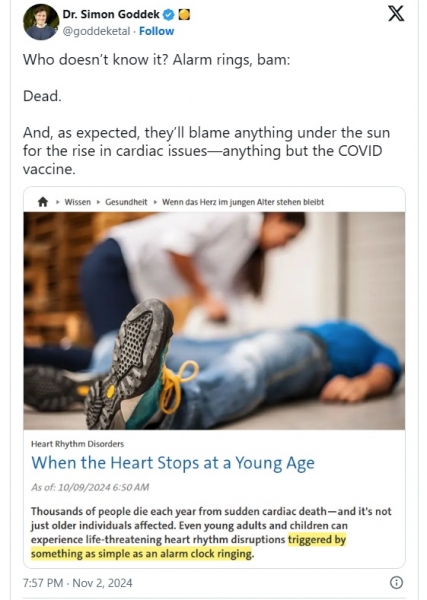
Task: Click the @goddeketal handle
Action: click(96, 31)
